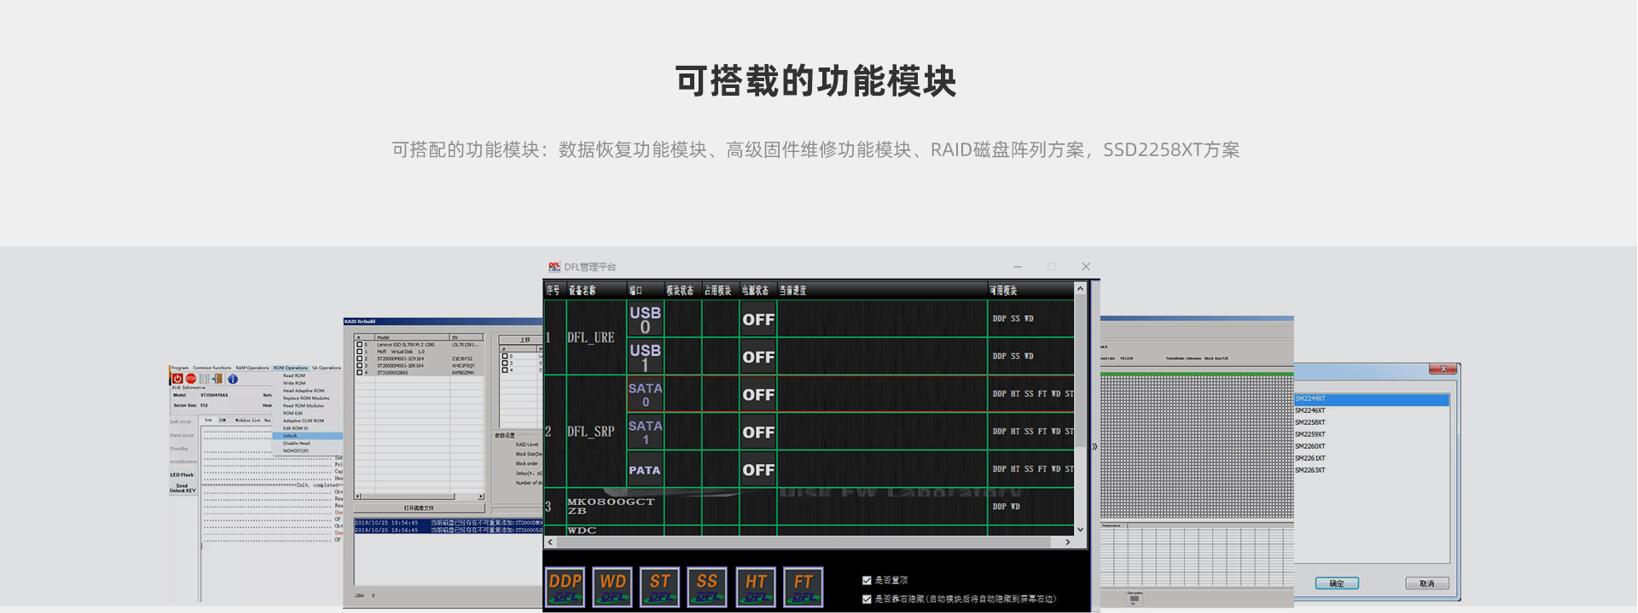
Task: Start the ST module icon
Action: tap(660, 587)
